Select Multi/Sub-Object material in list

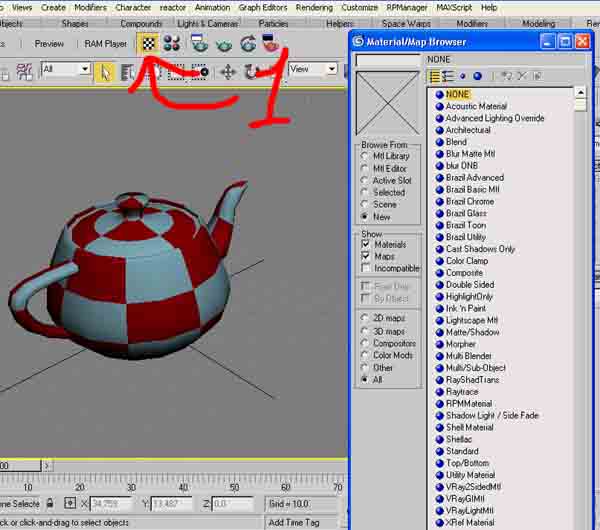coord(476,368)
